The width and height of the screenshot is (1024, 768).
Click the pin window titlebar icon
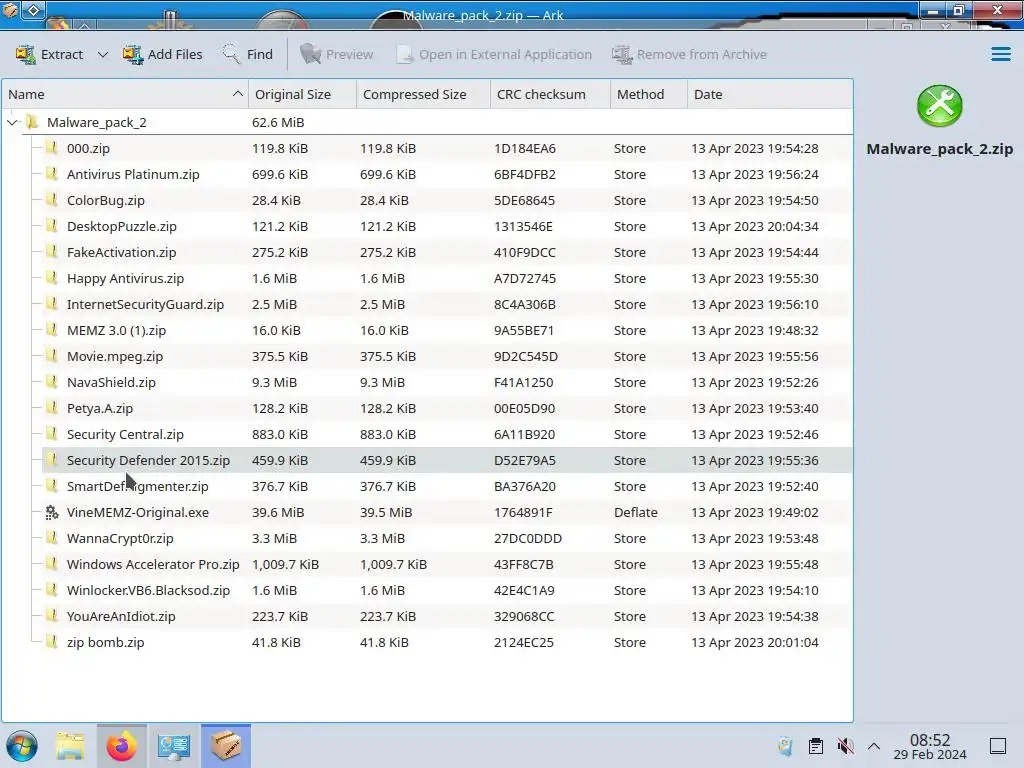click(x=33, y=10)
